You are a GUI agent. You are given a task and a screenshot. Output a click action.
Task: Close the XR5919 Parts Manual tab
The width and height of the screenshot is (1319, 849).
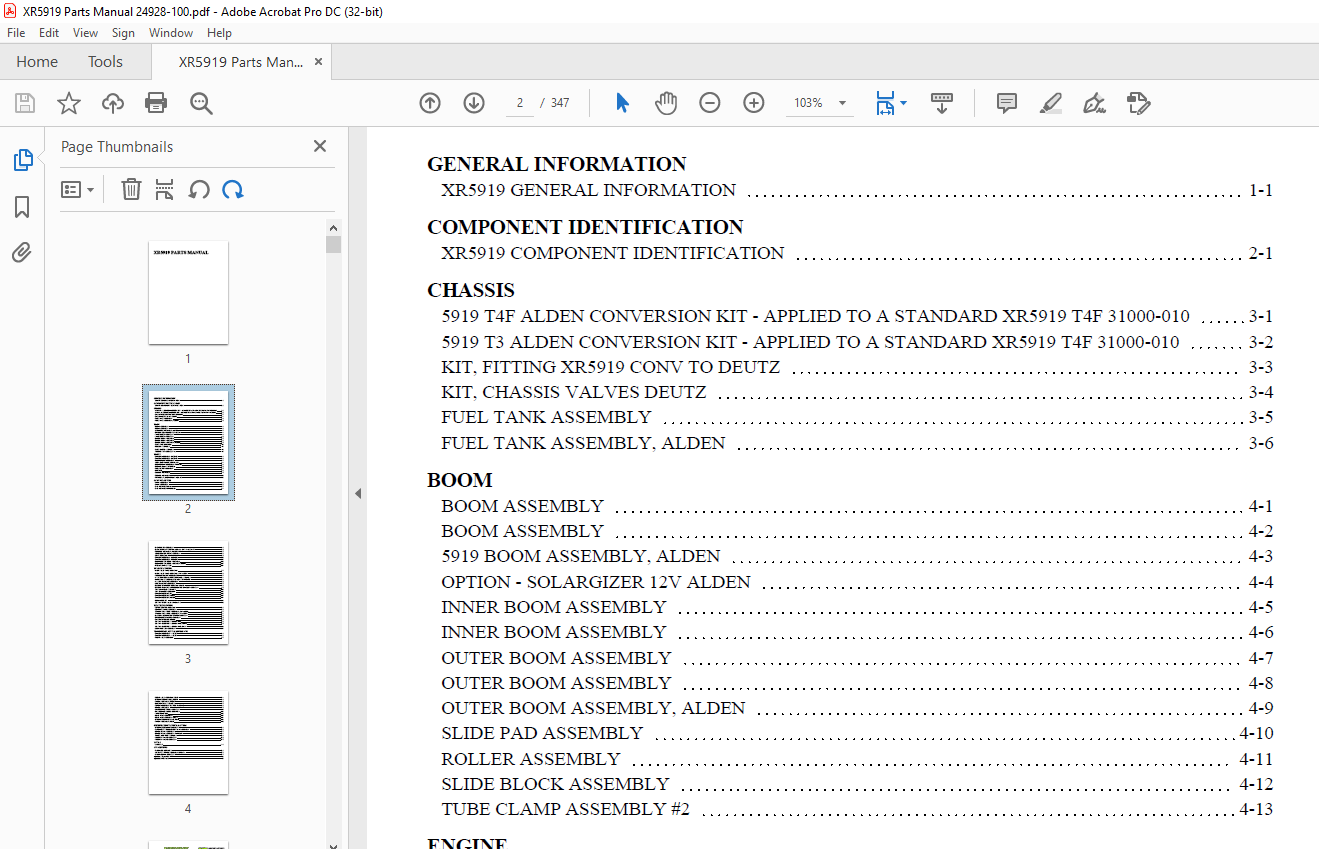[x=319, y=62]
